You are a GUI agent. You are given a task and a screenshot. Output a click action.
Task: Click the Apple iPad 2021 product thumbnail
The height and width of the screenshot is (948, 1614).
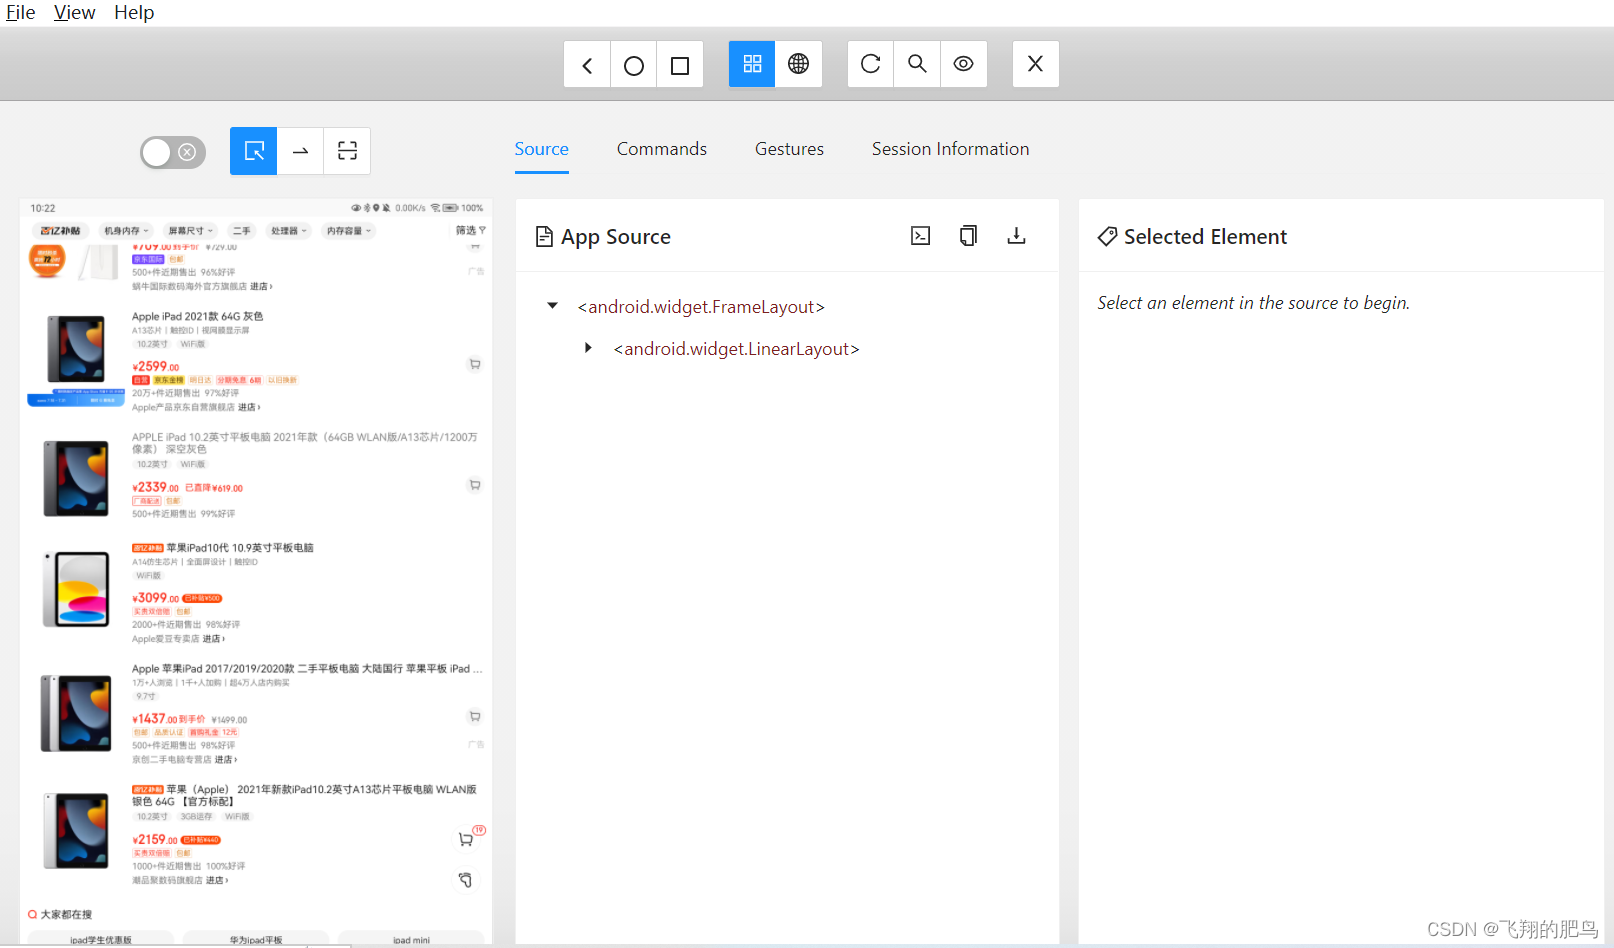[75, 350]
